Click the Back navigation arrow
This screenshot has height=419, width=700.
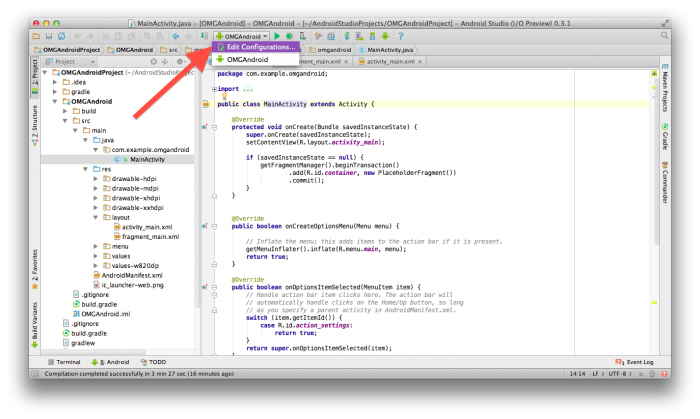(x=176, y=36)
